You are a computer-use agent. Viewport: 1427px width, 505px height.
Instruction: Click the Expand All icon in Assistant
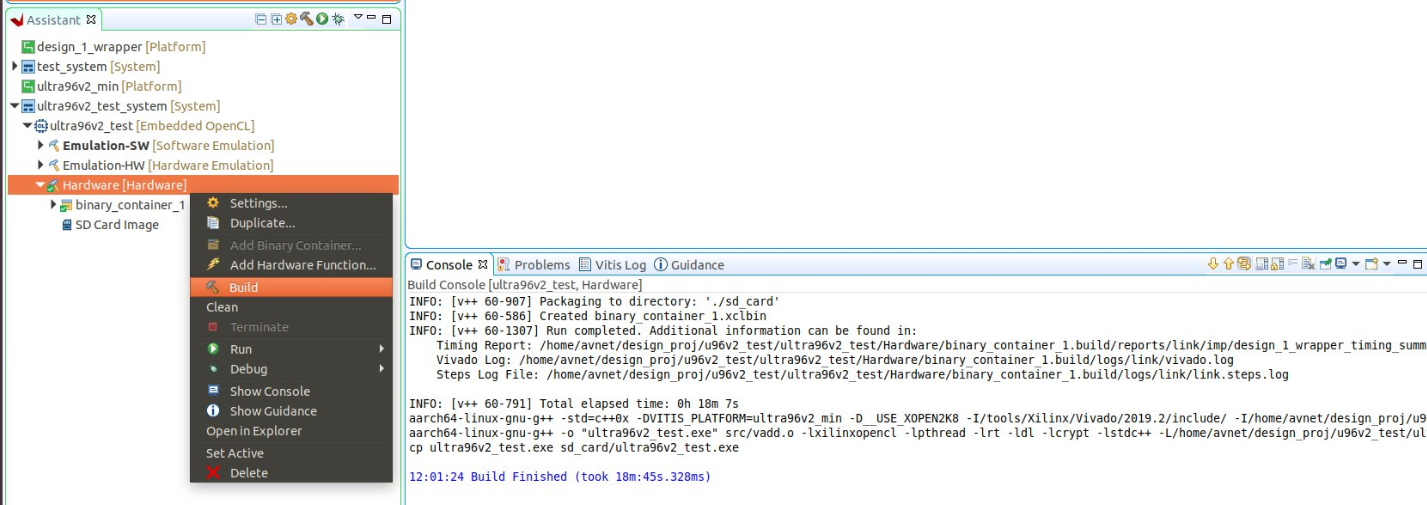[x=276, y=19]
